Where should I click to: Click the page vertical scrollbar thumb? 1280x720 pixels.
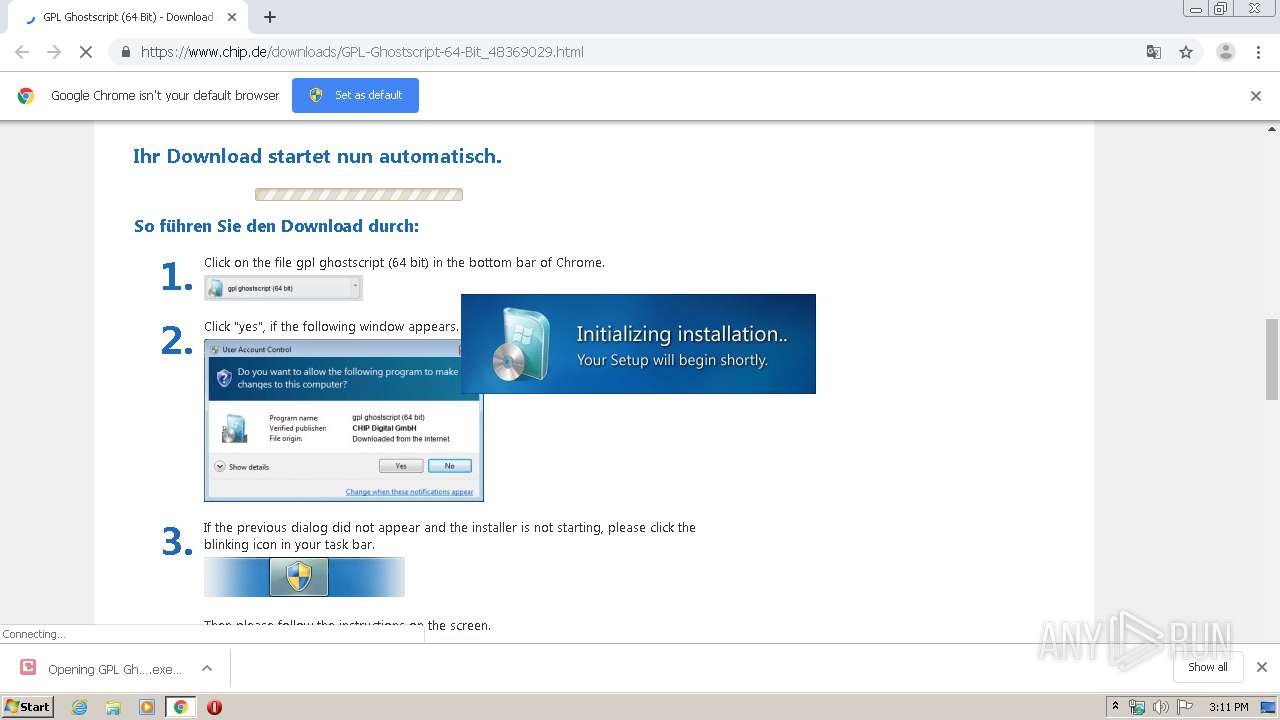coord(1272,359)
